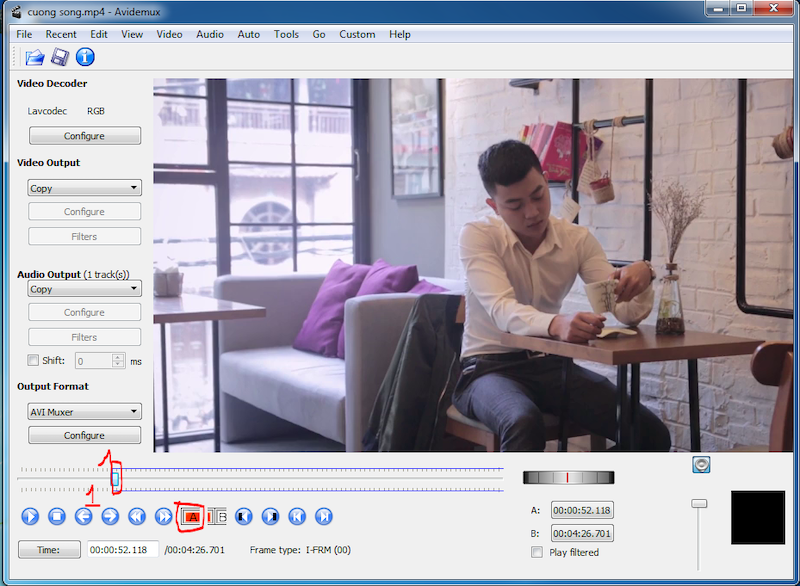Jump to previous keyframe using double-arrow icon
800x586 pixels.
(x=135, y=516)
